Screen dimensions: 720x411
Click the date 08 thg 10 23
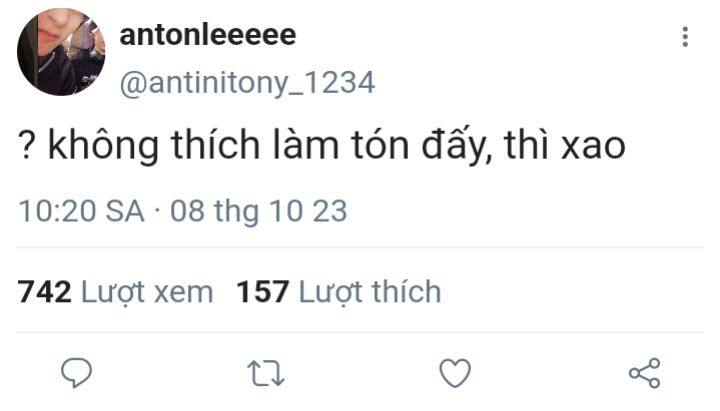click(x=259, y=212)
